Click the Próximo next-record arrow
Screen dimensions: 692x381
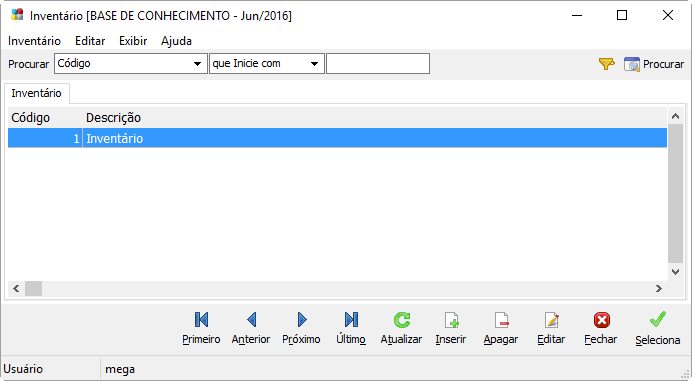(x=301, y=328)
